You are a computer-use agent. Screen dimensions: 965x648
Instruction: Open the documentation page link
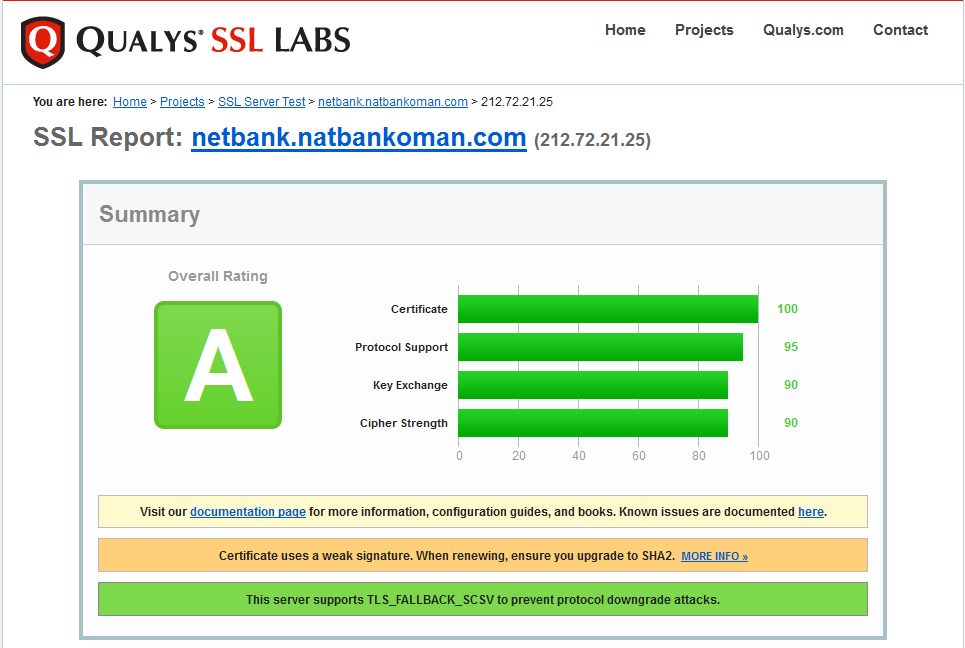click(x=248, y=512)
